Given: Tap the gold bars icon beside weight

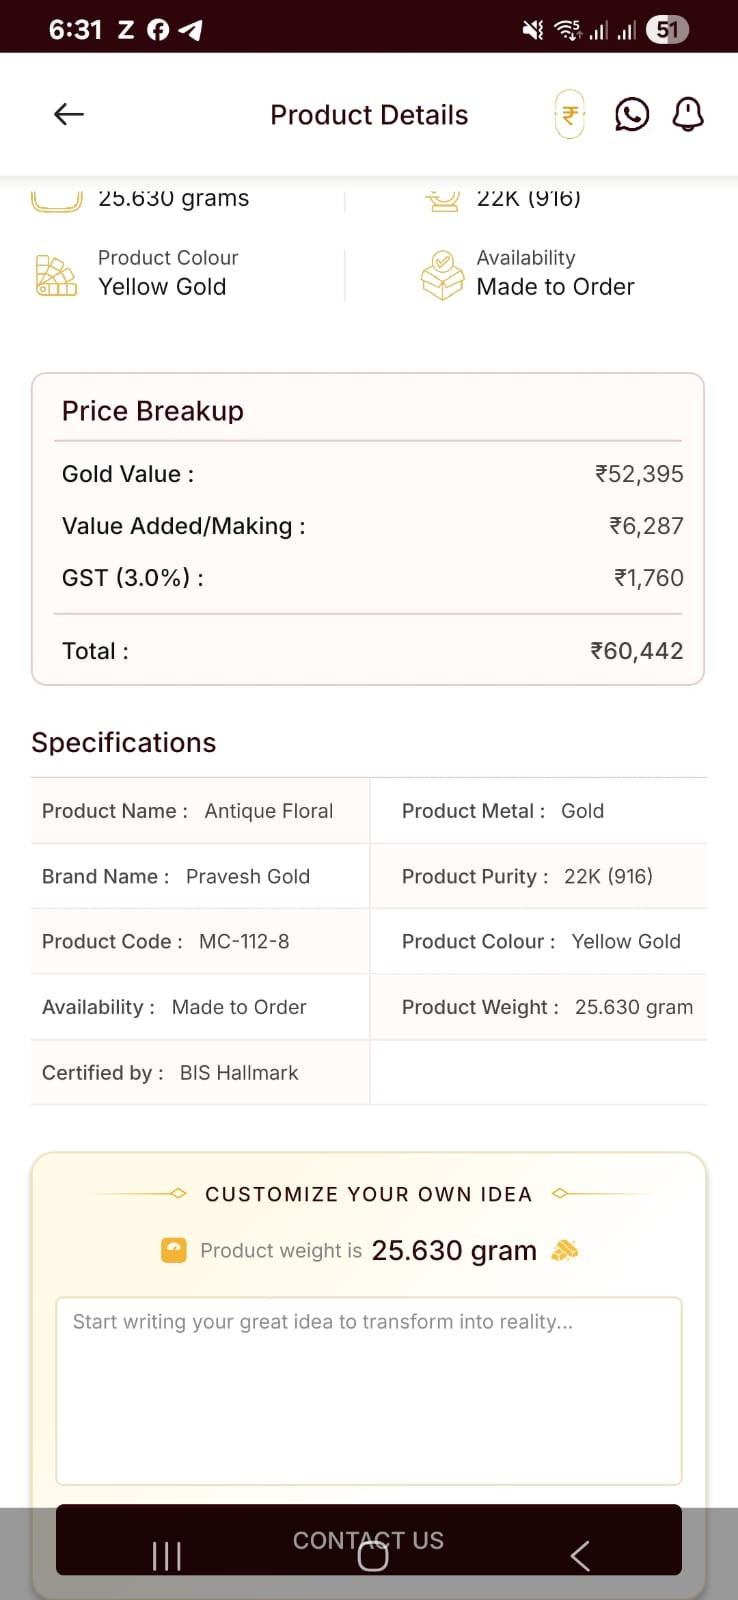Looking at the screenshot, I should [x=565, y=1250].
